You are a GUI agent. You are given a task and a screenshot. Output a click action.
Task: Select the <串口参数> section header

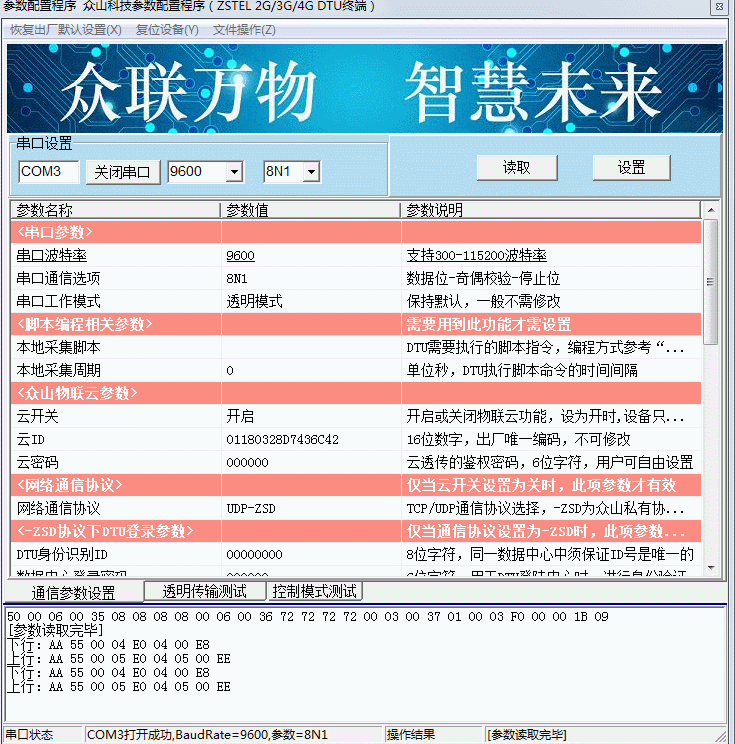[356, 232]
